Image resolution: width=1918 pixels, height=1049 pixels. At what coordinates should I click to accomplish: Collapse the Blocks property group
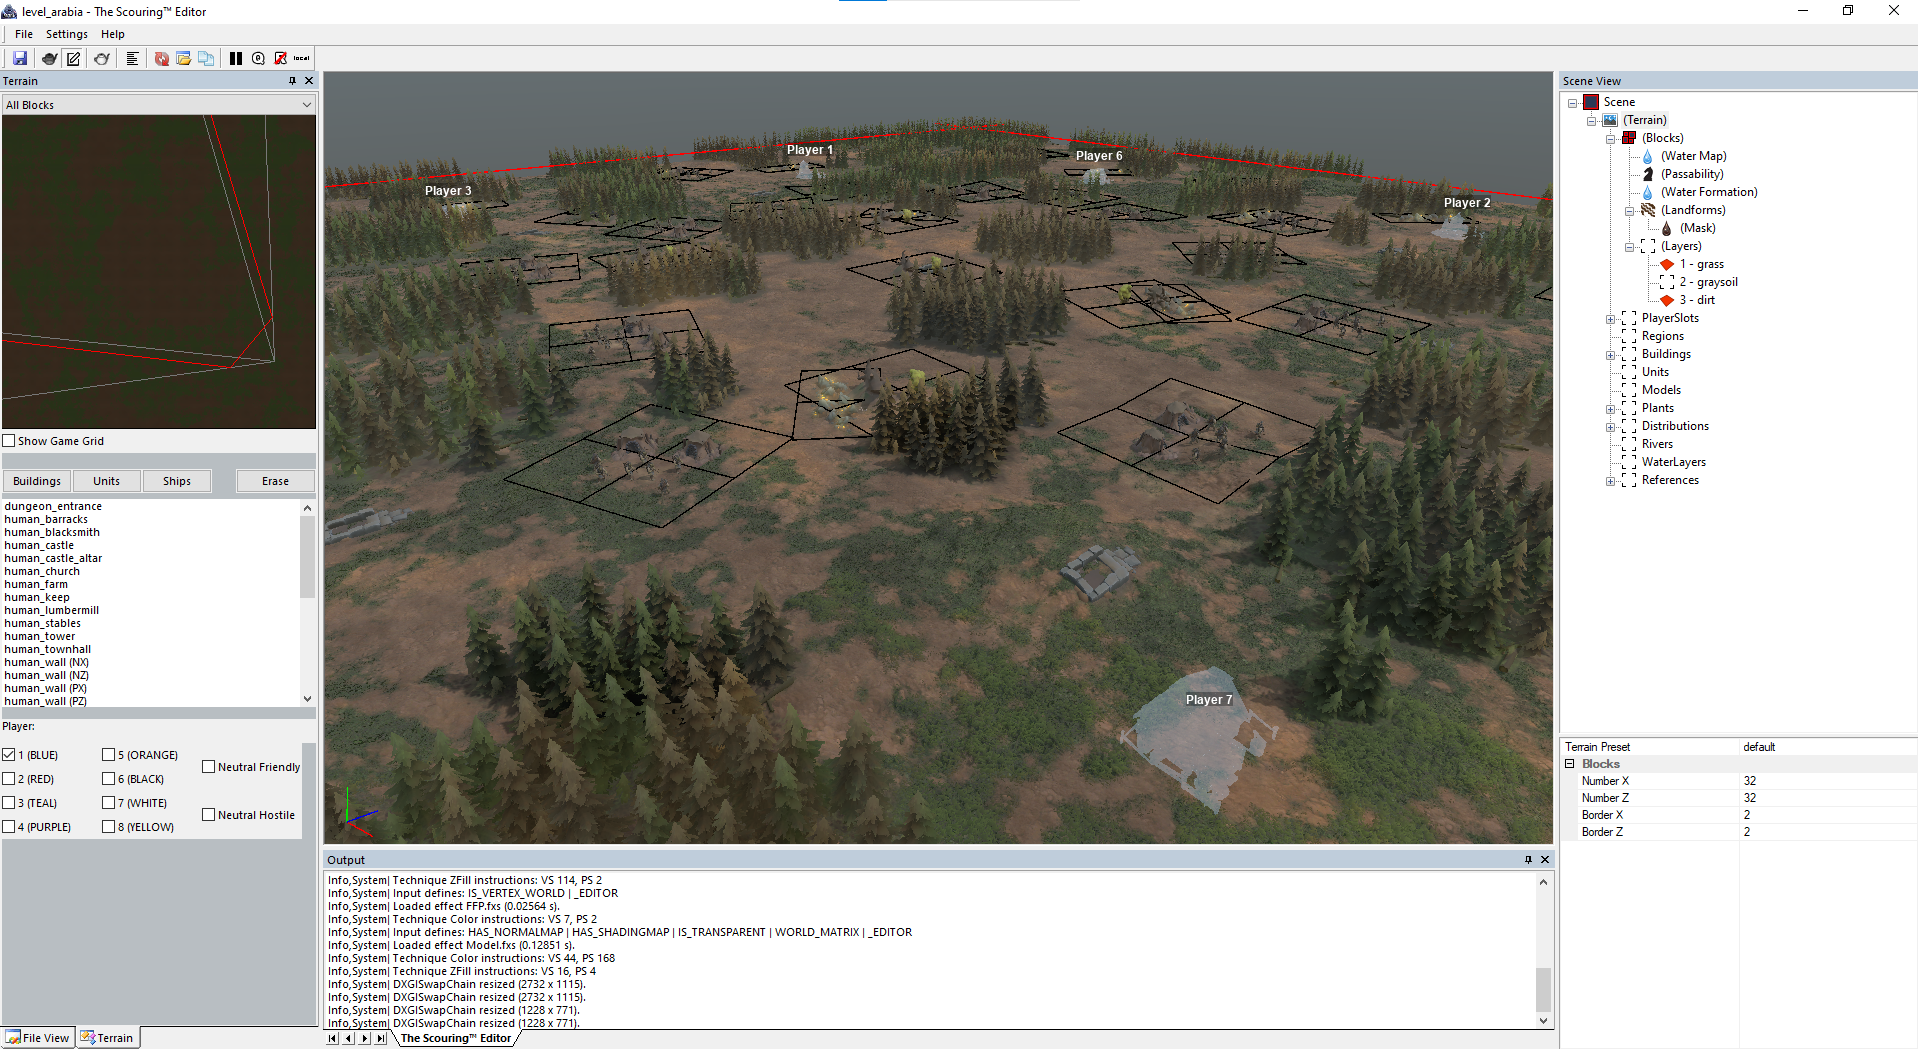pyautogui.click(x=1570, y=764)
